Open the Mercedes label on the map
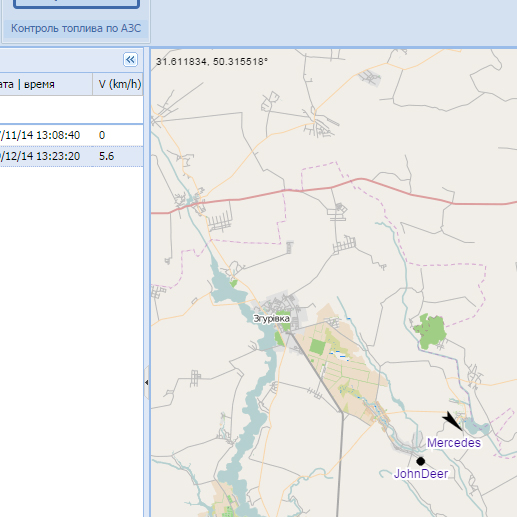This screenshot has height=517, width=517. tap(454, 443)
